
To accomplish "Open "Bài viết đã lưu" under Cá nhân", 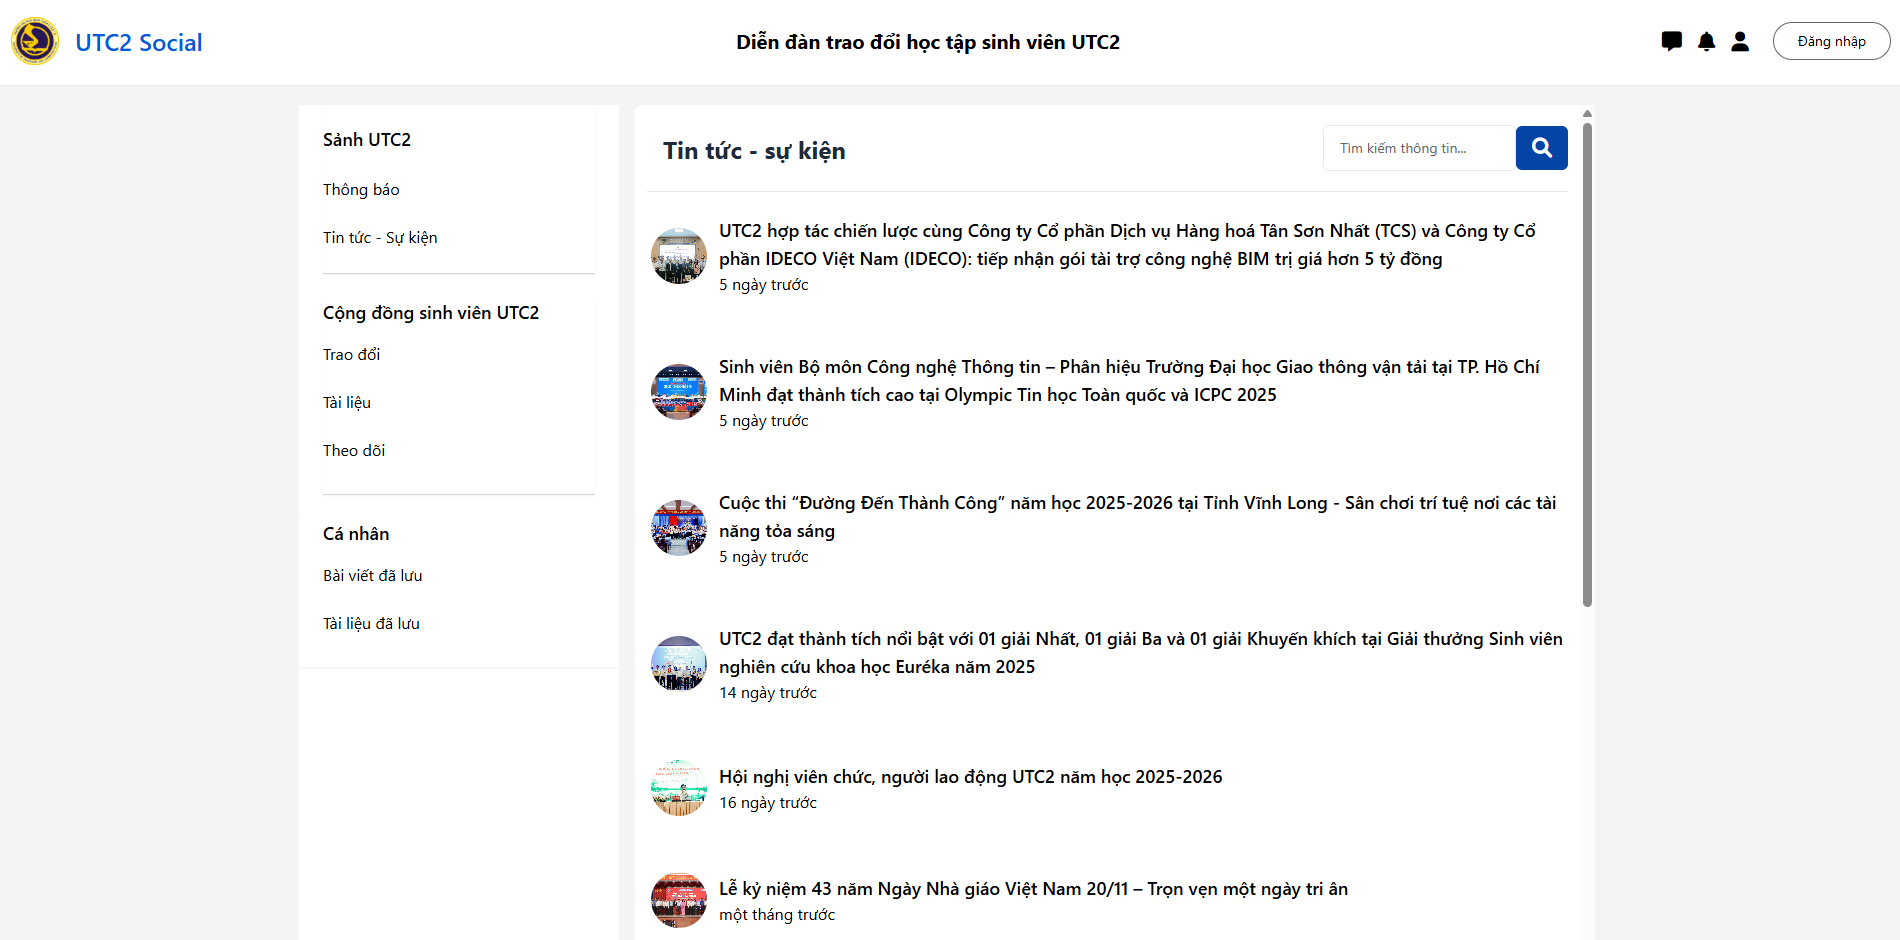I will click(372, 575).
